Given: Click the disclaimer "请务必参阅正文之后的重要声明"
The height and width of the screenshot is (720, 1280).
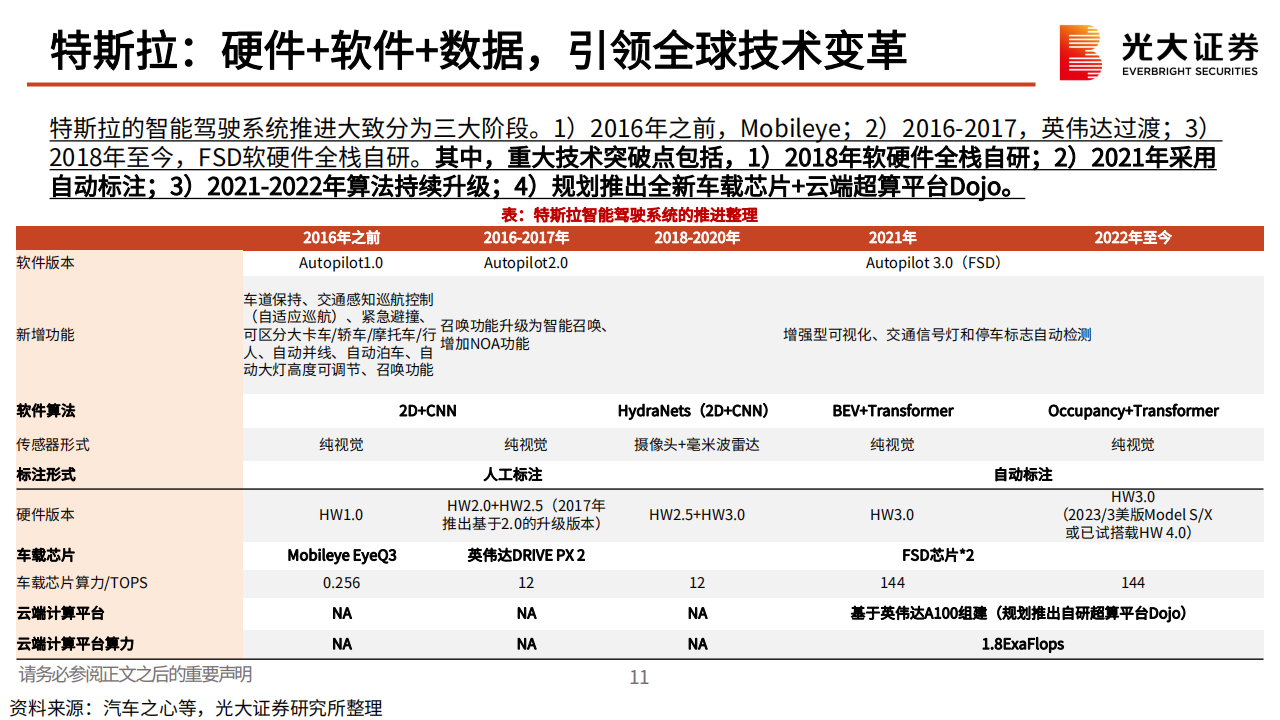Looking at the screenshot, I should (135, 674).
